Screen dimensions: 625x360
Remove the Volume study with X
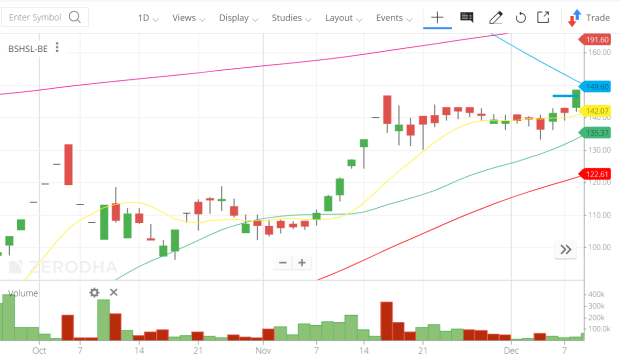click(114, 292)
